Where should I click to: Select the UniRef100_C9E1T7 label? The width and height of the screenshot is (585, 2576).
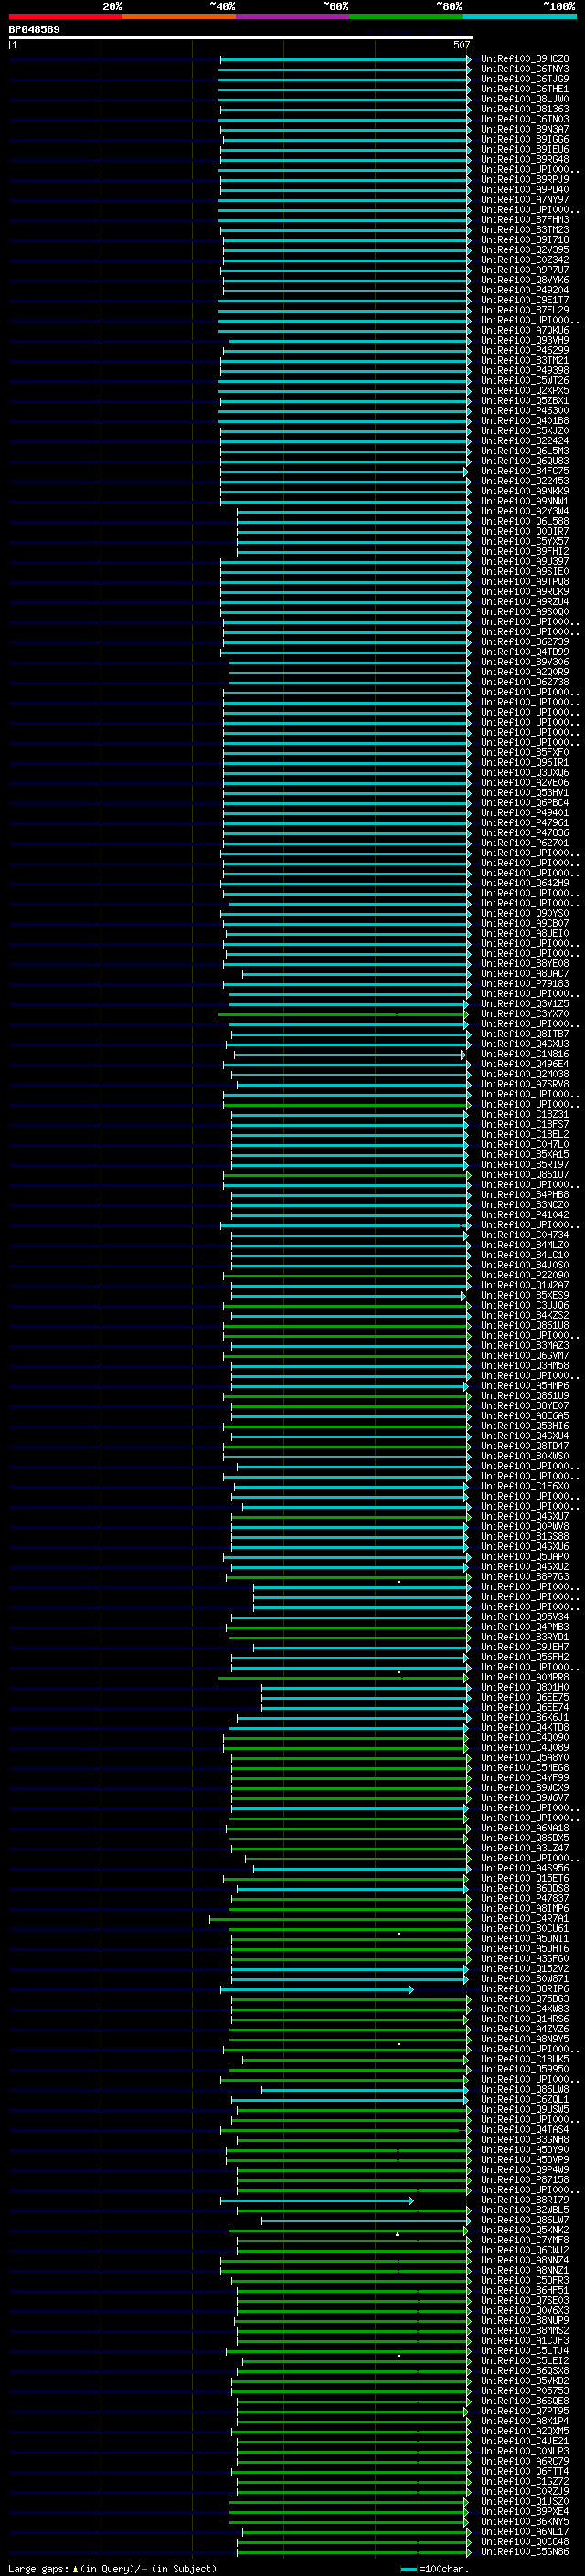[x=525, y=300]
